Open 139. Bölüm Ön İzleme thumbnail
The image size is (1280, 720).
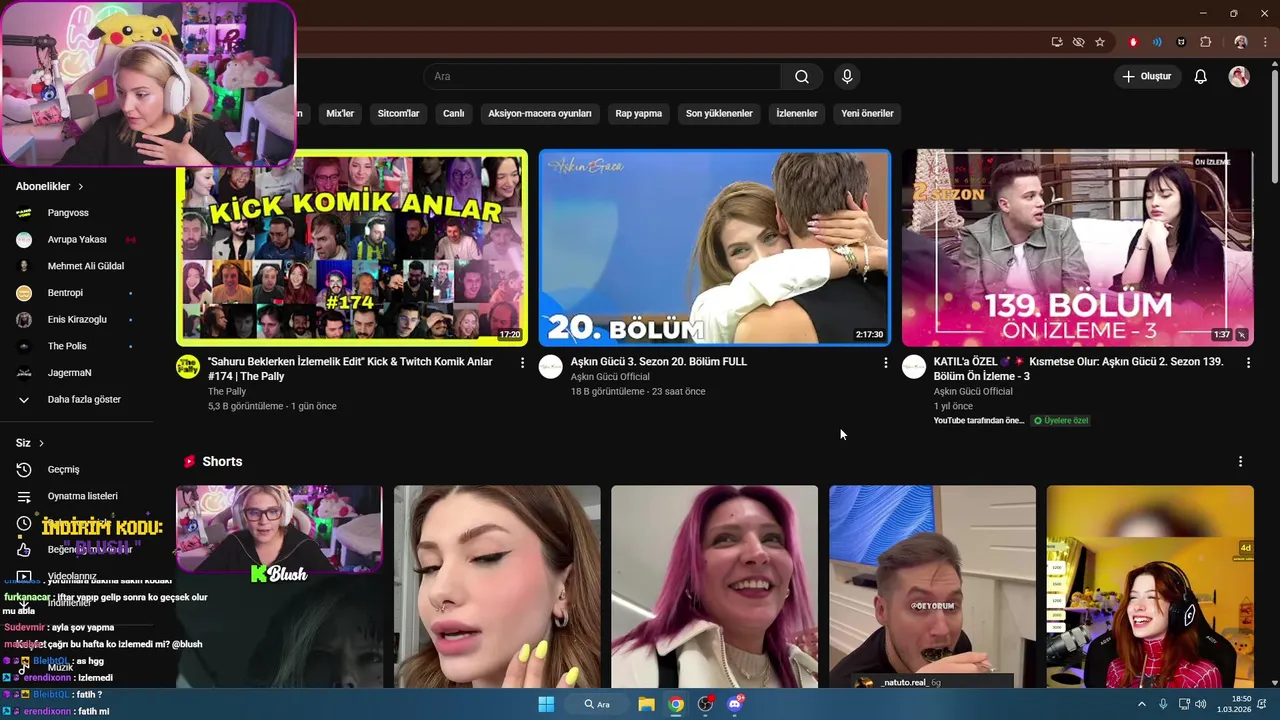(x=1077, y=248)
